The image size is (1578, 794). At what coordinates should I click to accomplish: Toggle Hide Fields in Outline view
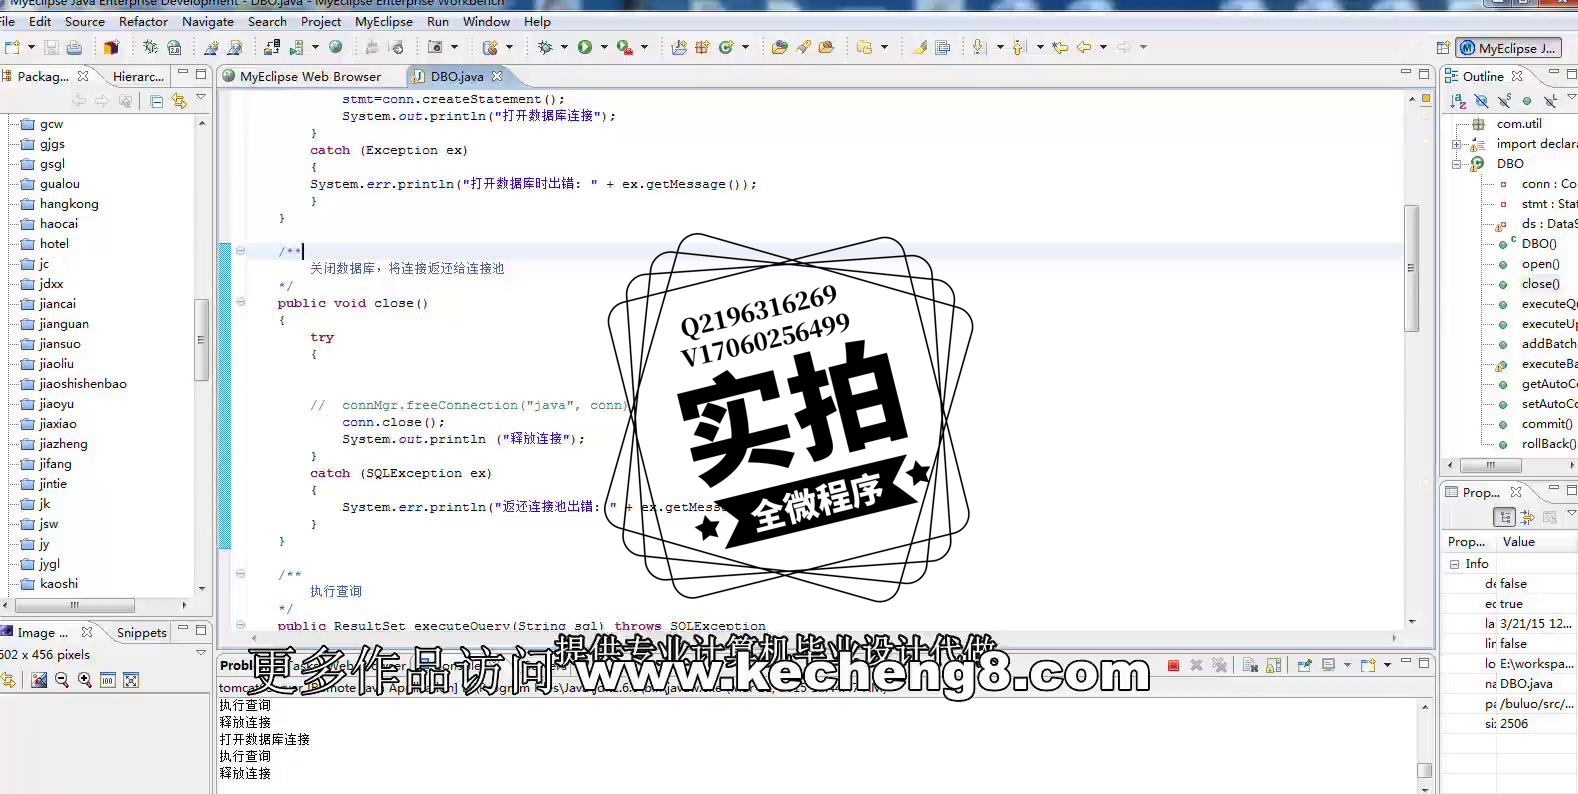(x=1481, y=101)
